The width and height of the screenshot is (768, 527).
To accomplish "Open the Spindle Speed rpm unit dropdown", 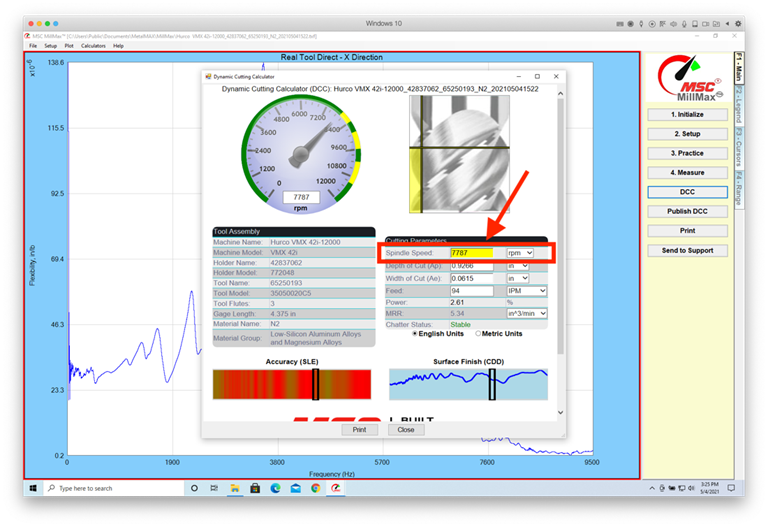I will pyautogui.click(x=520, y=253).
